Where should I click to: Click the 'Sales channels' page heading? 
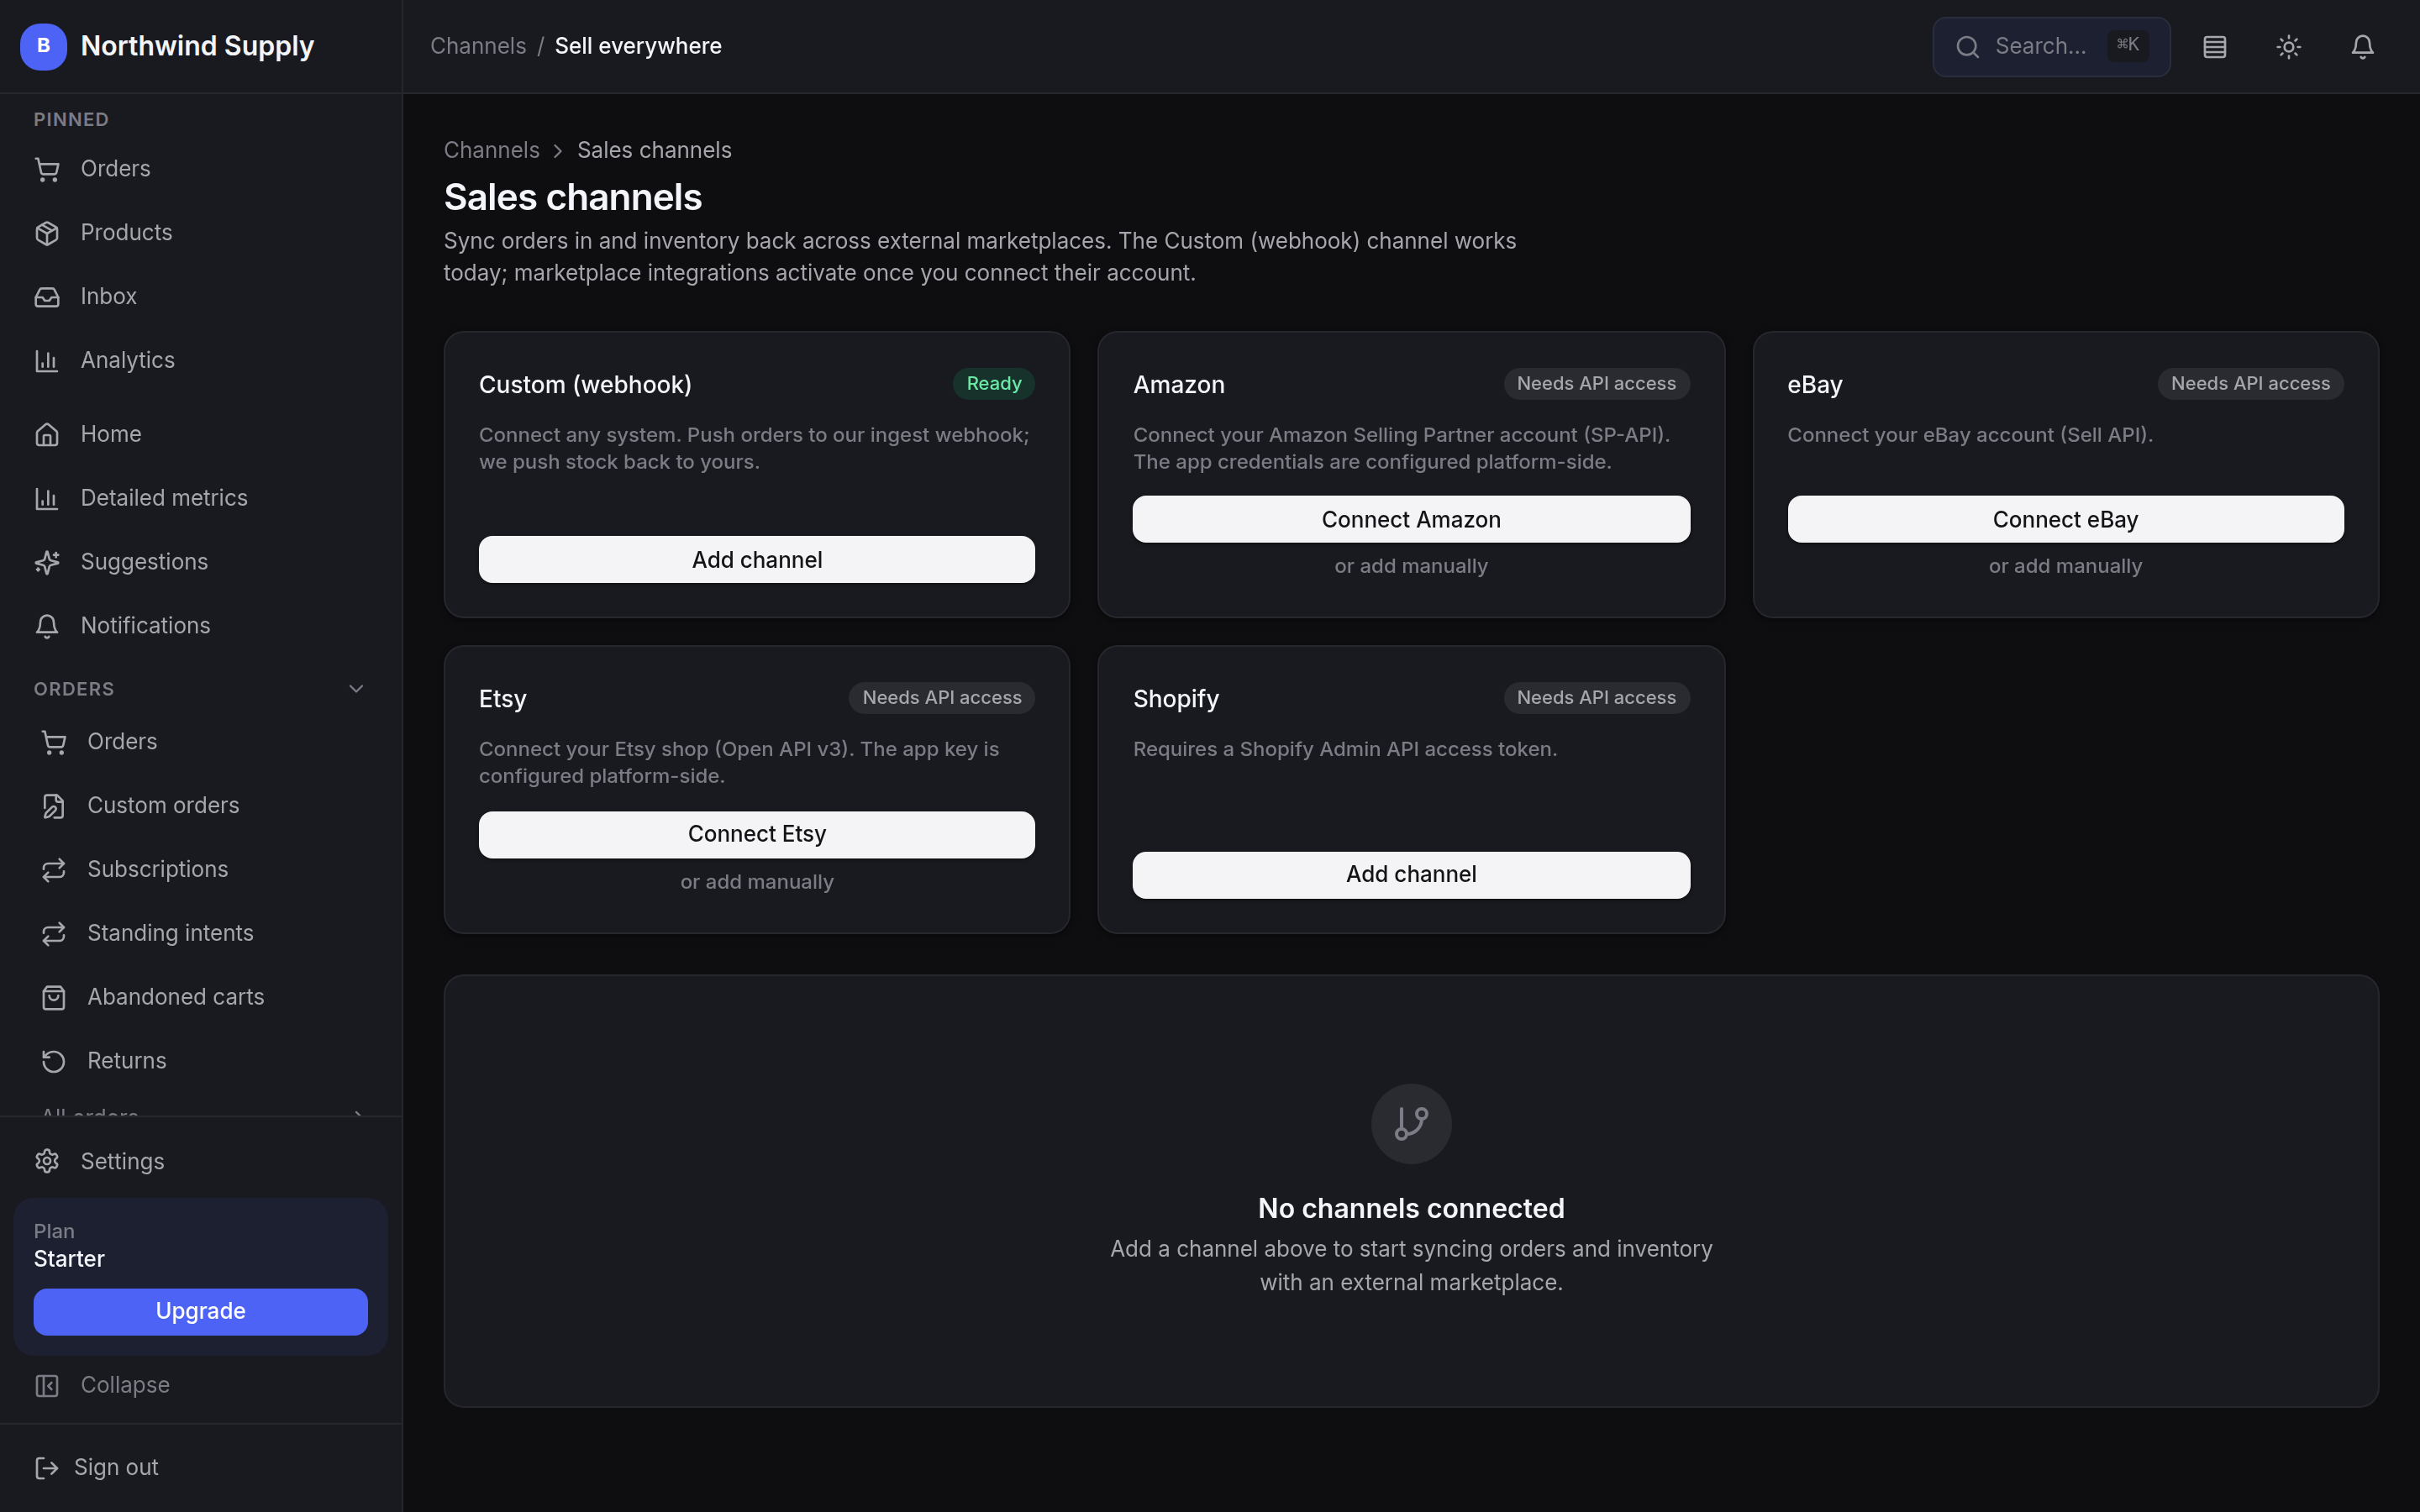[x=573, y=198]
